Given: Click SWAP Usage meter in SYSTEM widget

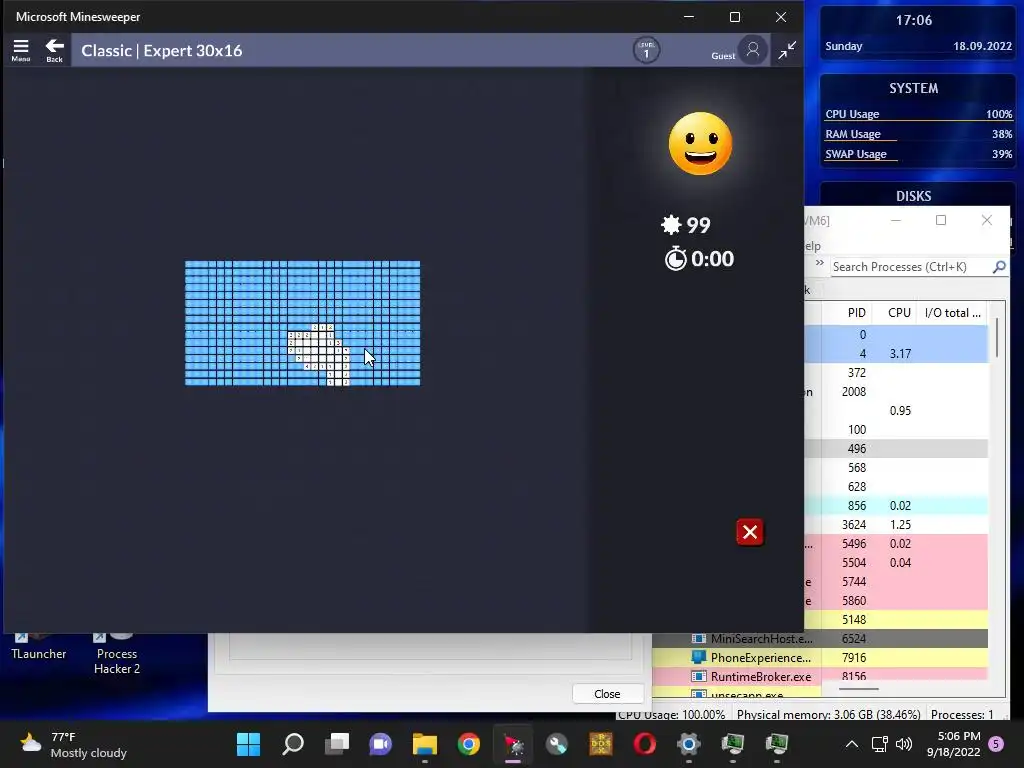Looking at the screenshot, I should point(918,155).
